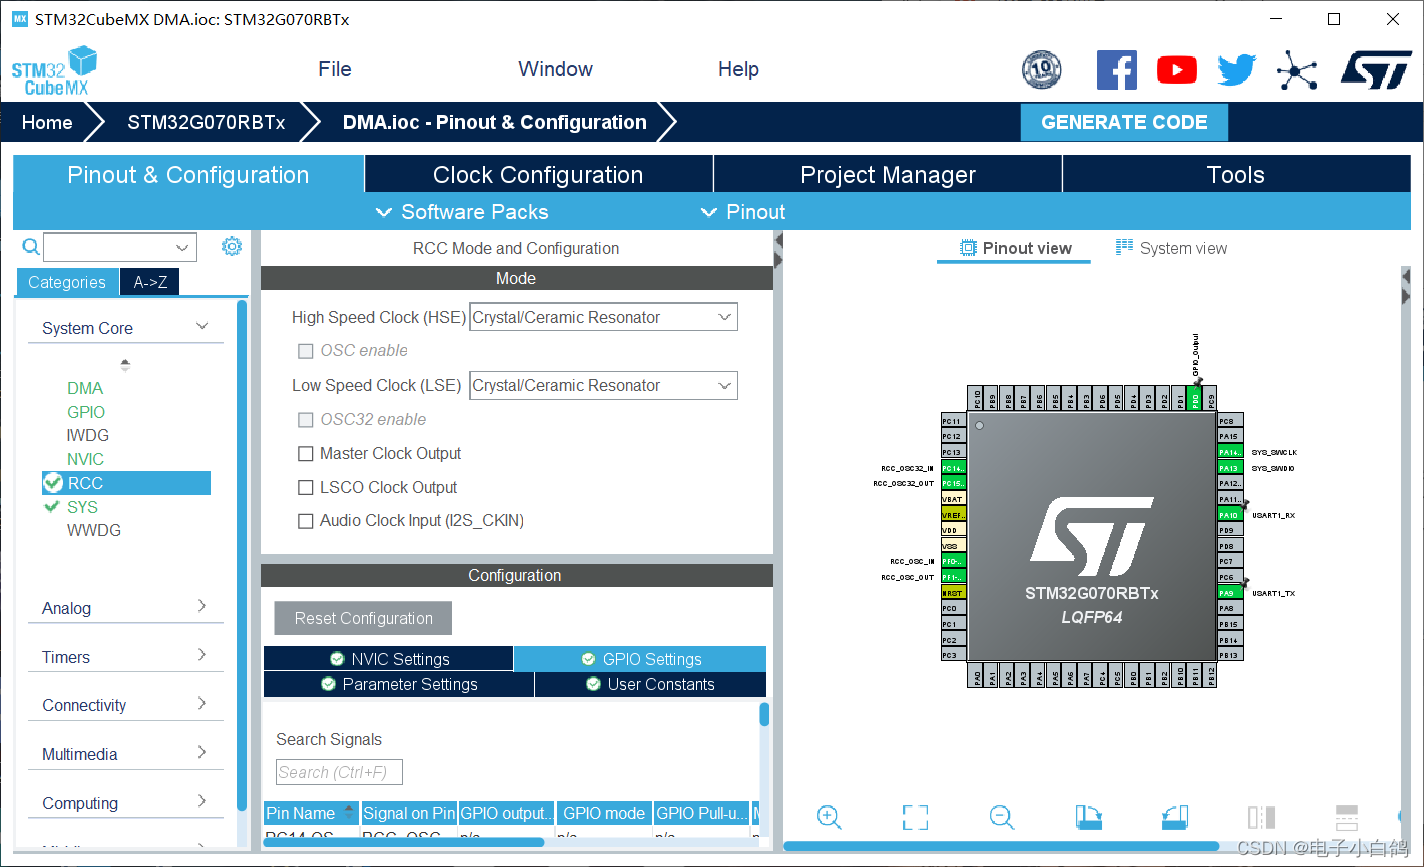Open High Speed Clock (HSE) dropdown

[603, 317]
